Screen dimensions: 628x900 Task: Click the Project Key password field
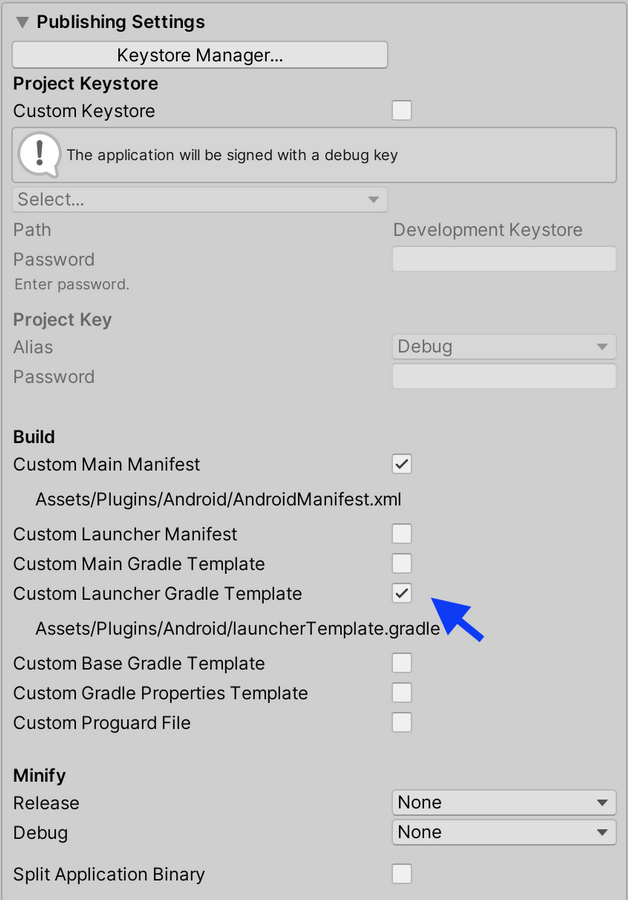pyautogui.click(x=504, y=377)
